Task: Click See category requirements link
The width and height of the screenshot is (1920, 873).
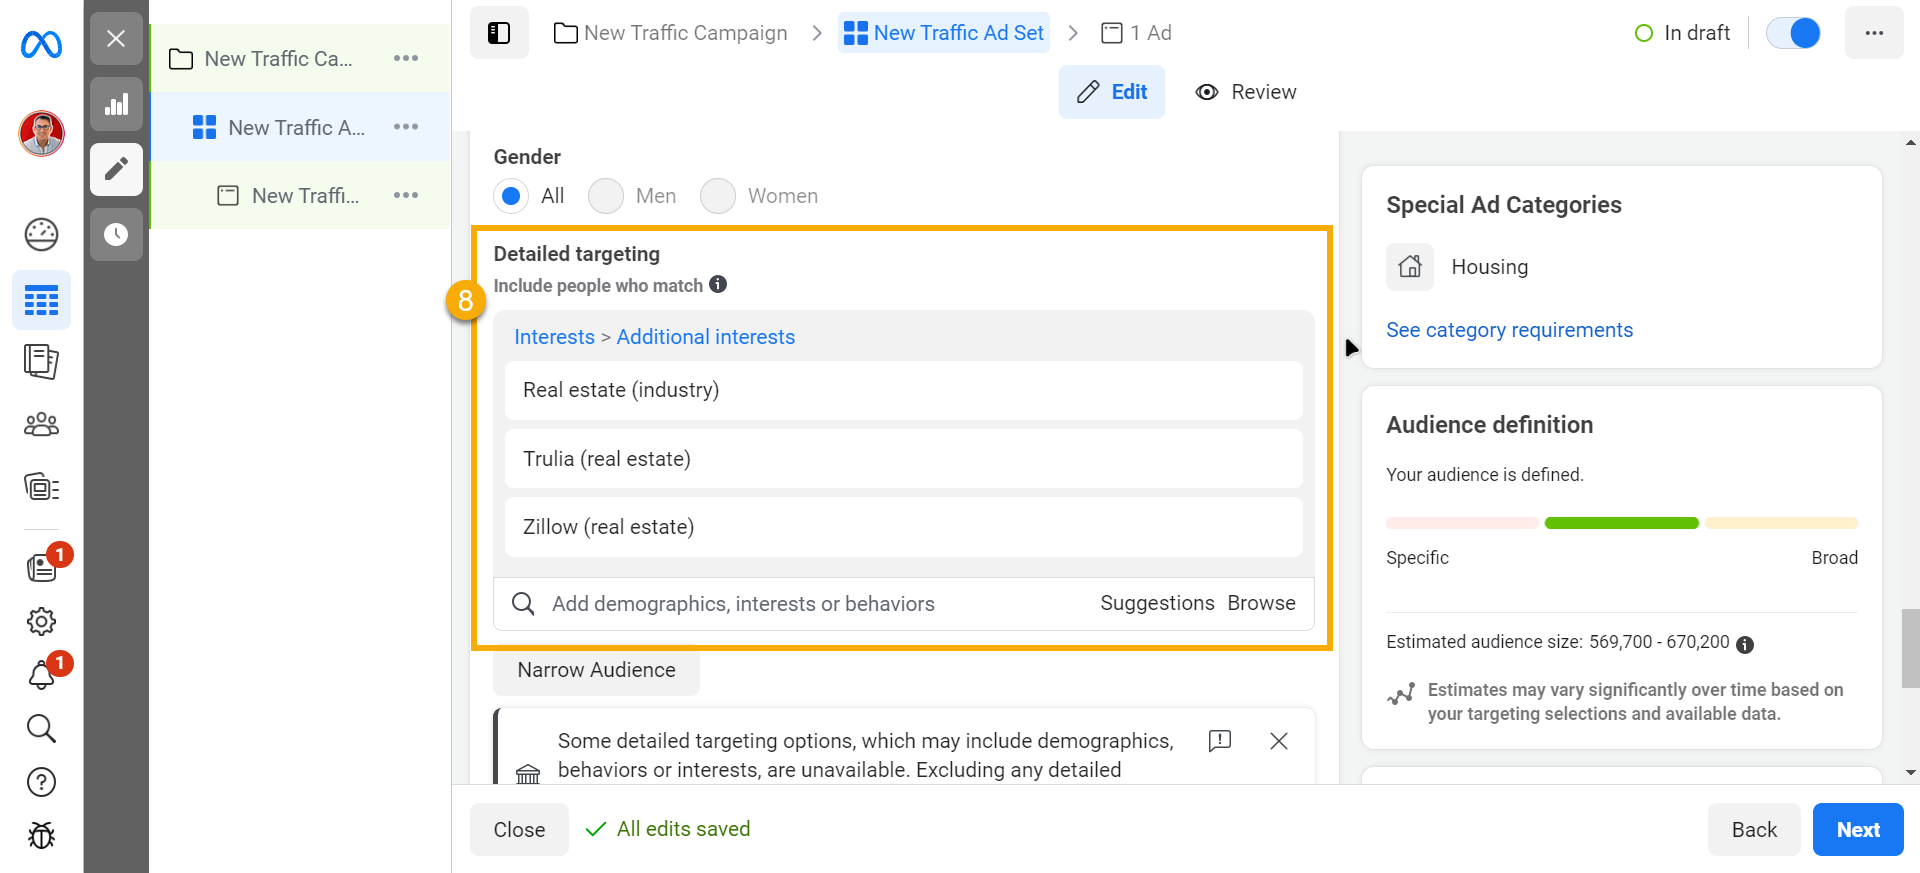Action: click(1509, 330)
